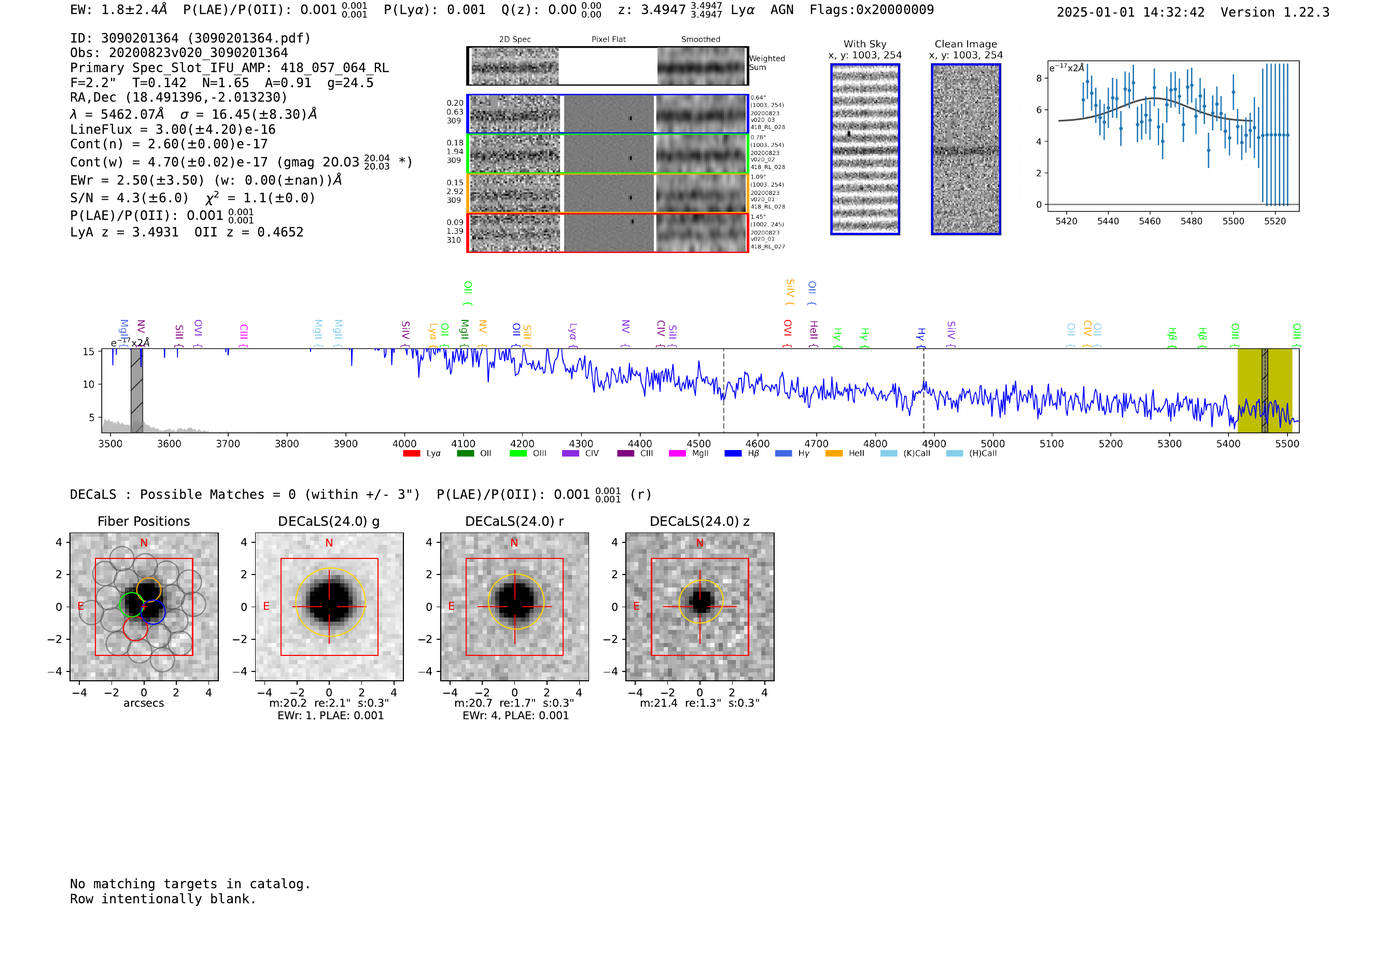
Task: Click the 'm:21.4 re:1.3" s:0.3"' caption
Action: coord(700,703)
